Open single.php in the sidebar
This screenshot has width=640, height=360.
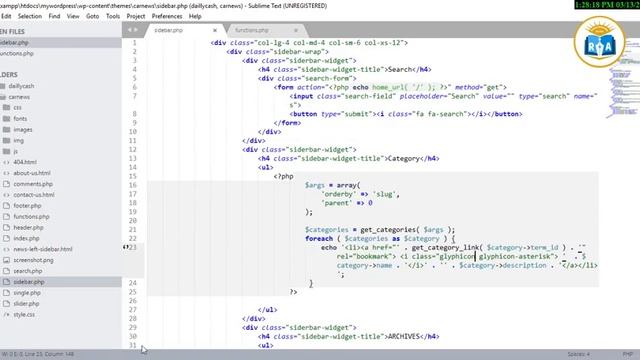coord(27,293)
